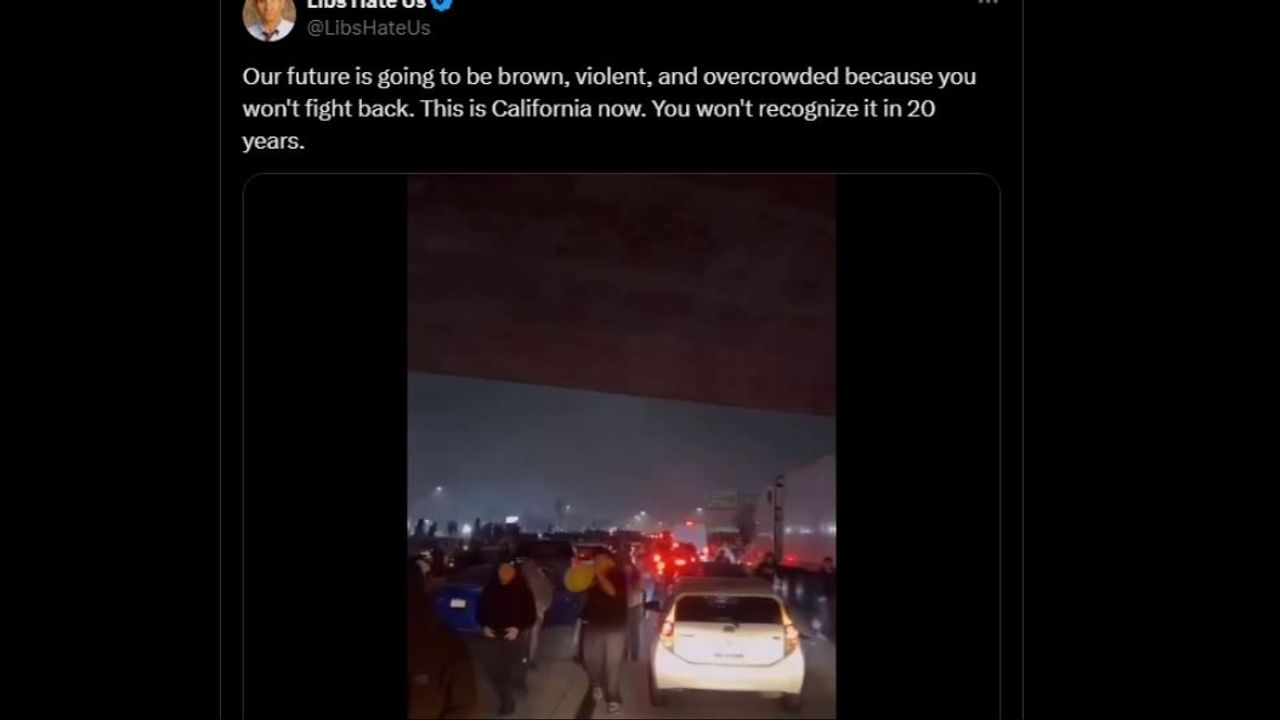Click the word California in the post

[542, 108]
